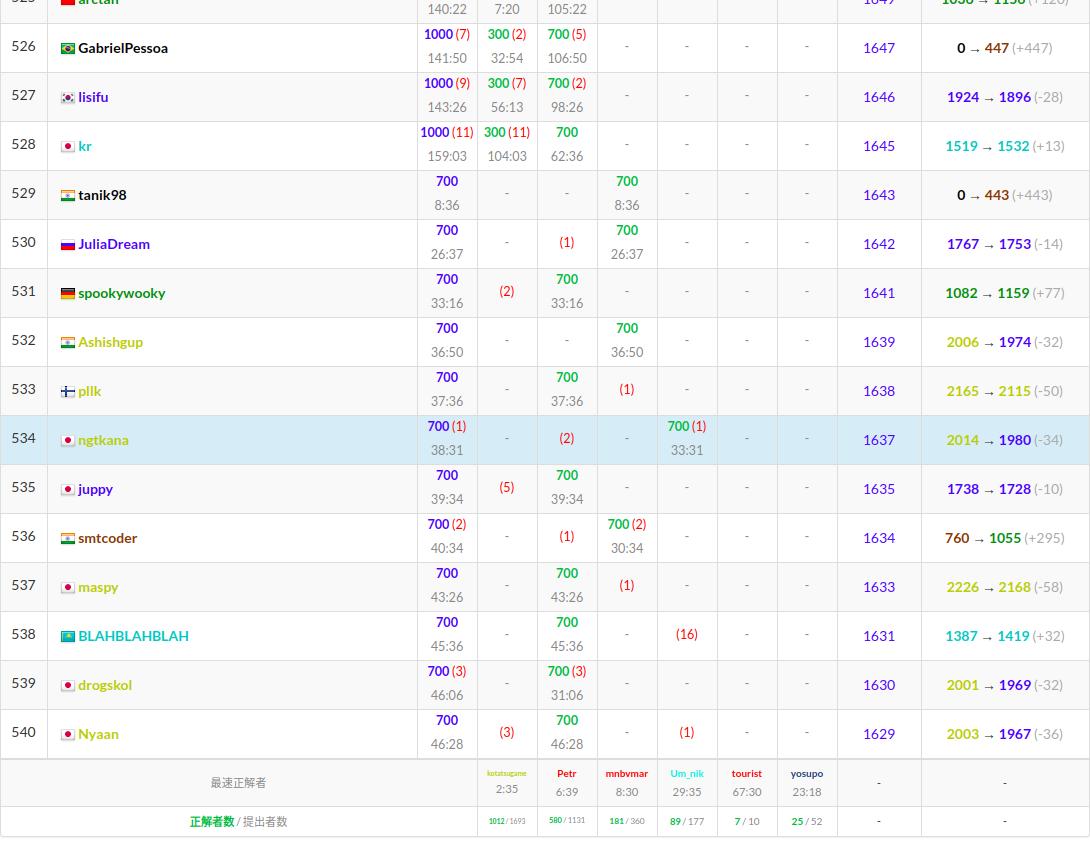Open tourist's fastest solver entry
The image size is (1090, 841).
click(x=747, y=774)
